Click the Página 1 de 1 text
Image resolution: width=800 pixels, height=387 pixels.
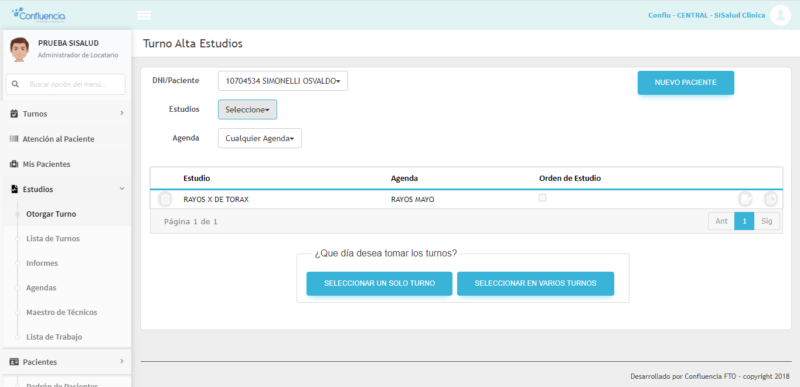click(x=191, y=222)
